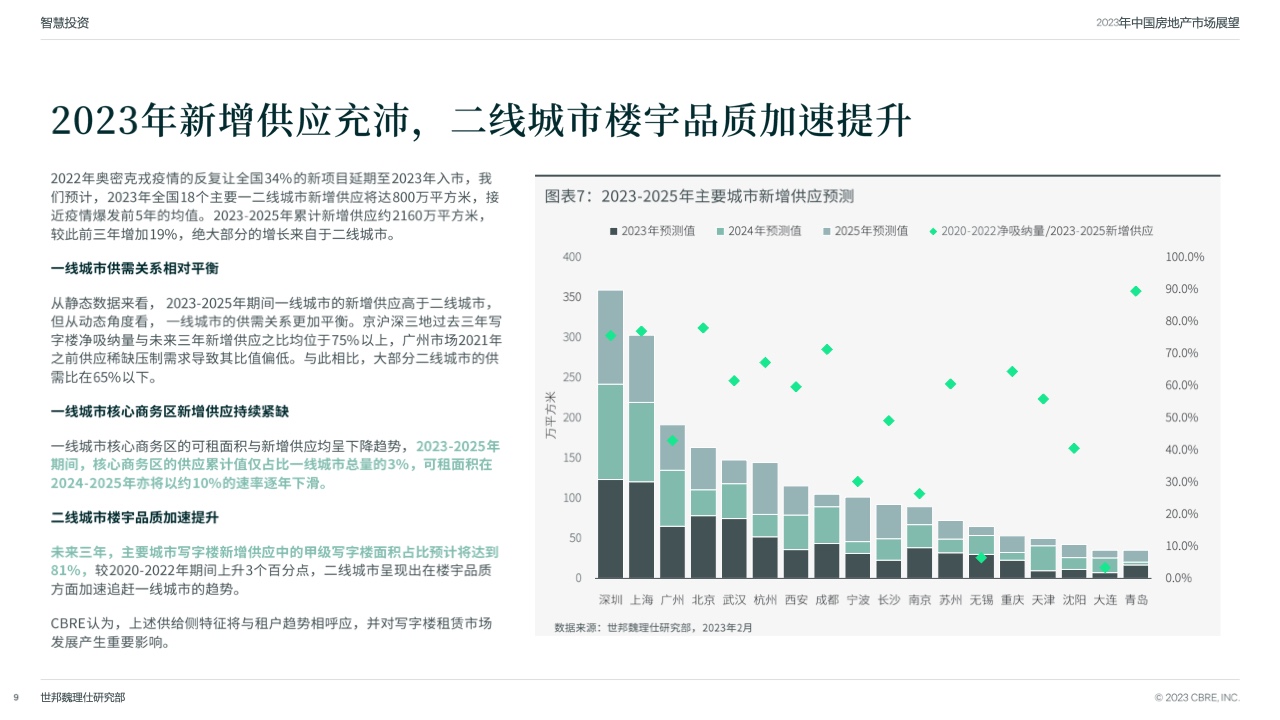
Task: Click the green highlighted 2023-2025年 text
Action: (458, 446)
